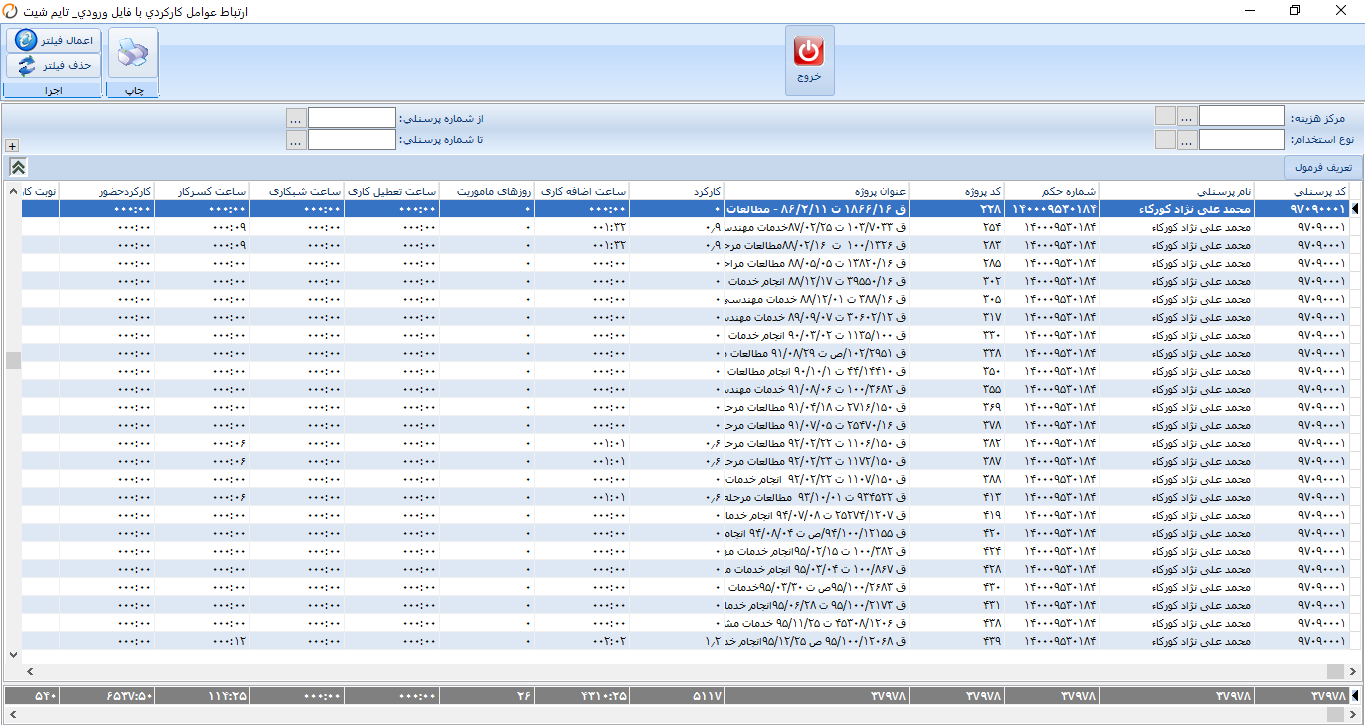Select the project code cell ۳۵۰
Screen dimensions: 1365x725
(957, 371)
